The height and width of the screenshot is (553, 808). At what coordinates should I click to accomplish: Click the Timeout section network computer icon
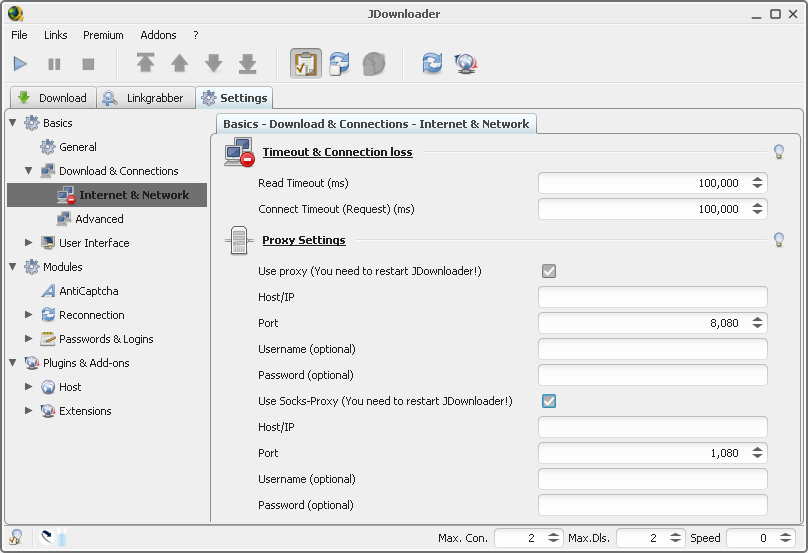(x=239, y=152)
